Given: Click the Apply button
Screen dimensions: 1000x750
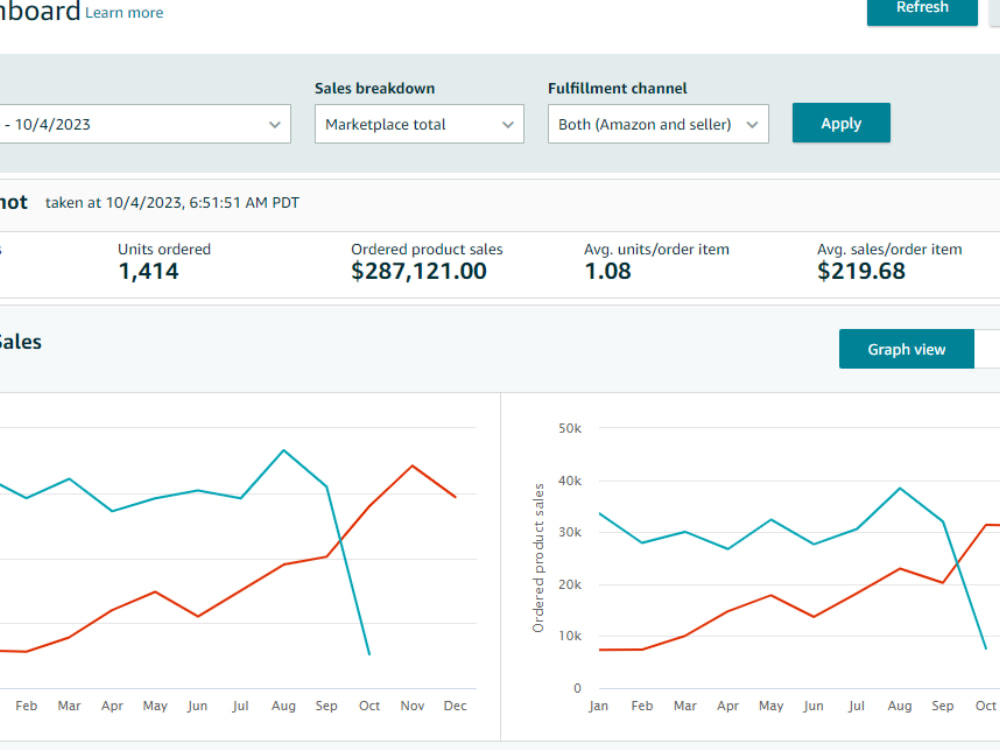Looking at the screenshot, I should click(x=841, y=122).
